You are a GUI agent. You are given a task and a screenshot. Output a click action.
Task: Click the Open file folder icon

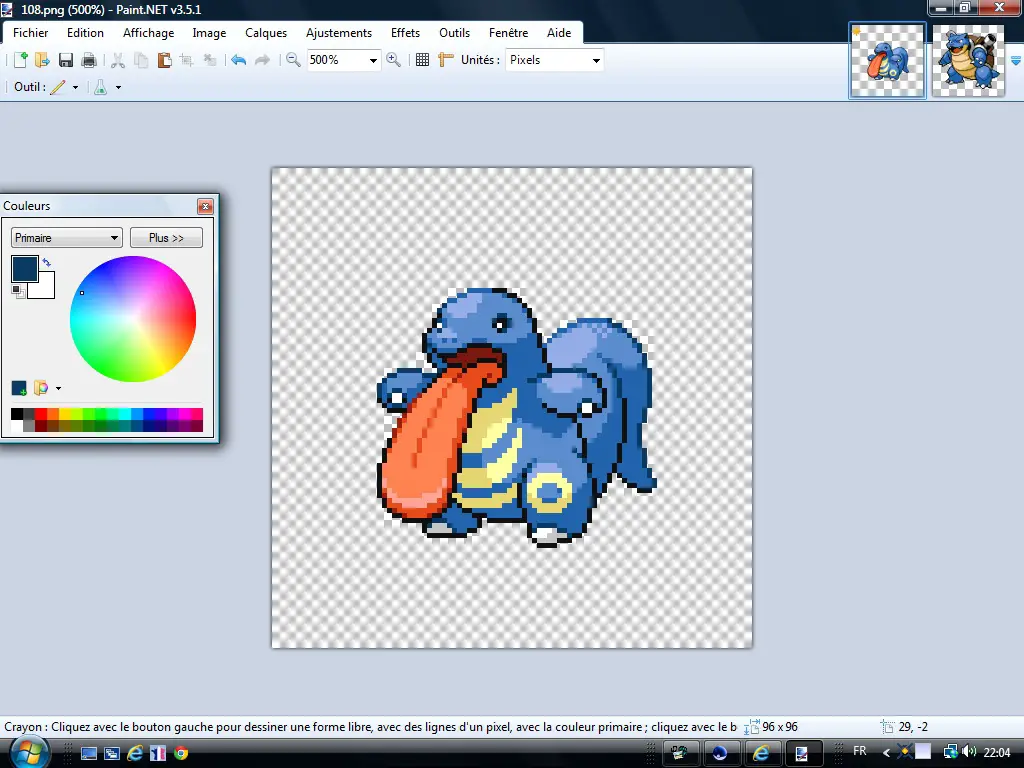pyautogui.click(x=42, y=60)
